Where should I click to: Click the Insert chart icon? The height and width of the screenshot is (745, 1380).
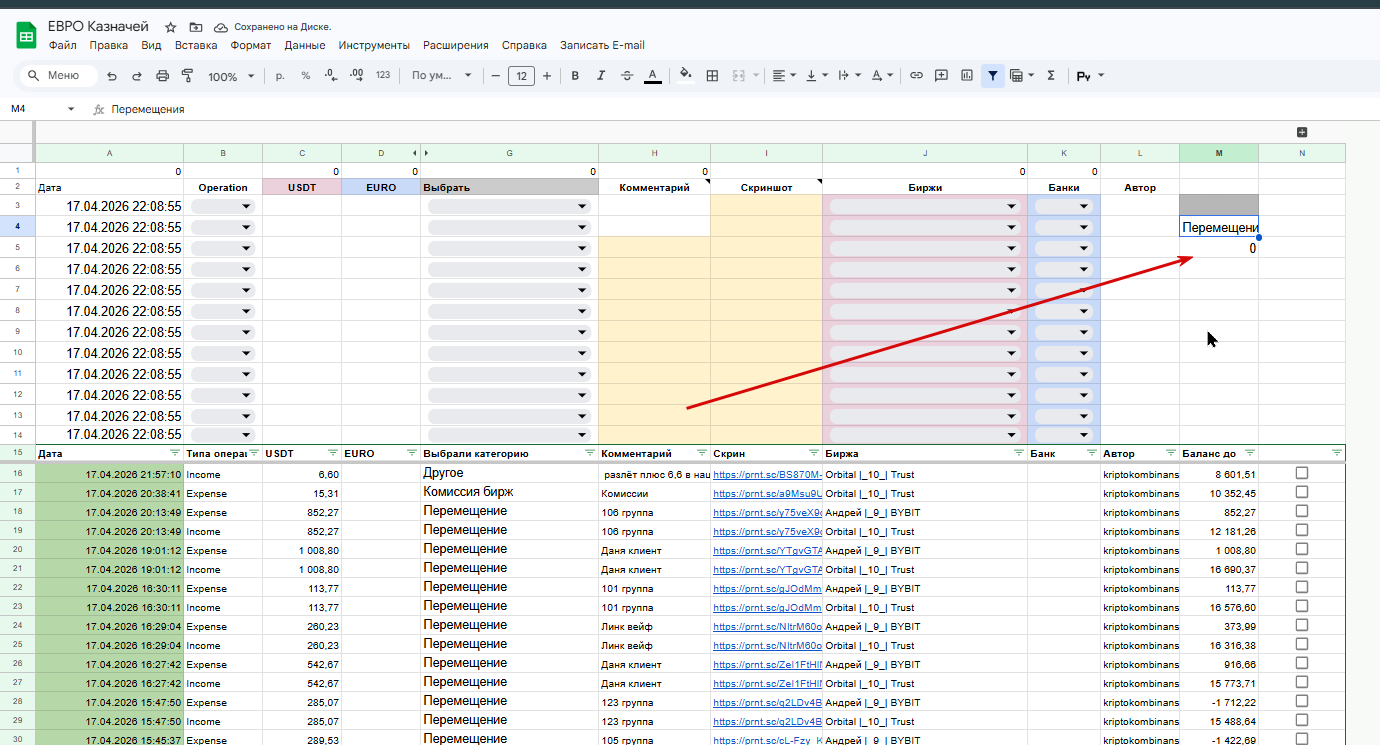click(967, 76)
